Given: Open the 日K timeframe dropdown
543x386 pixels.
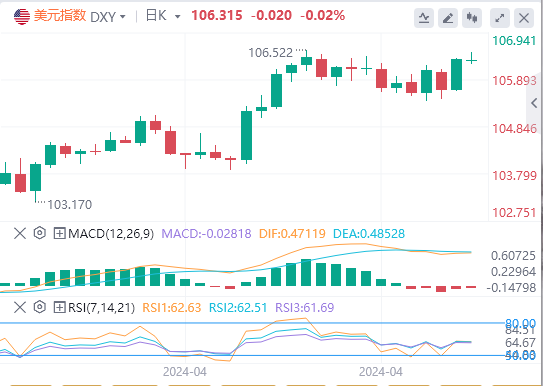Looking at the screenshot, I should [x=163, y=16].
